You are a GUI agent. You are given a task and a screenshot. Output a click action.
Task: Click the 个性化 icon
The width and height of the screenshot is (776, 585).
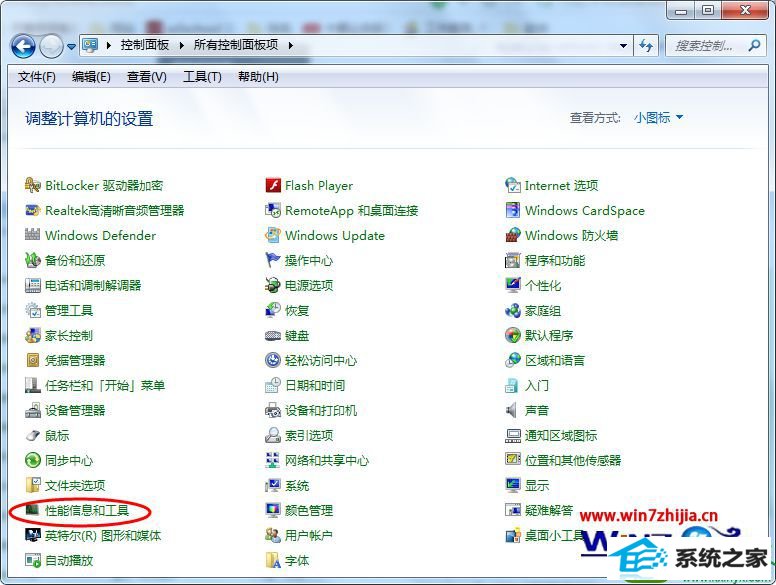pos(513,285)
